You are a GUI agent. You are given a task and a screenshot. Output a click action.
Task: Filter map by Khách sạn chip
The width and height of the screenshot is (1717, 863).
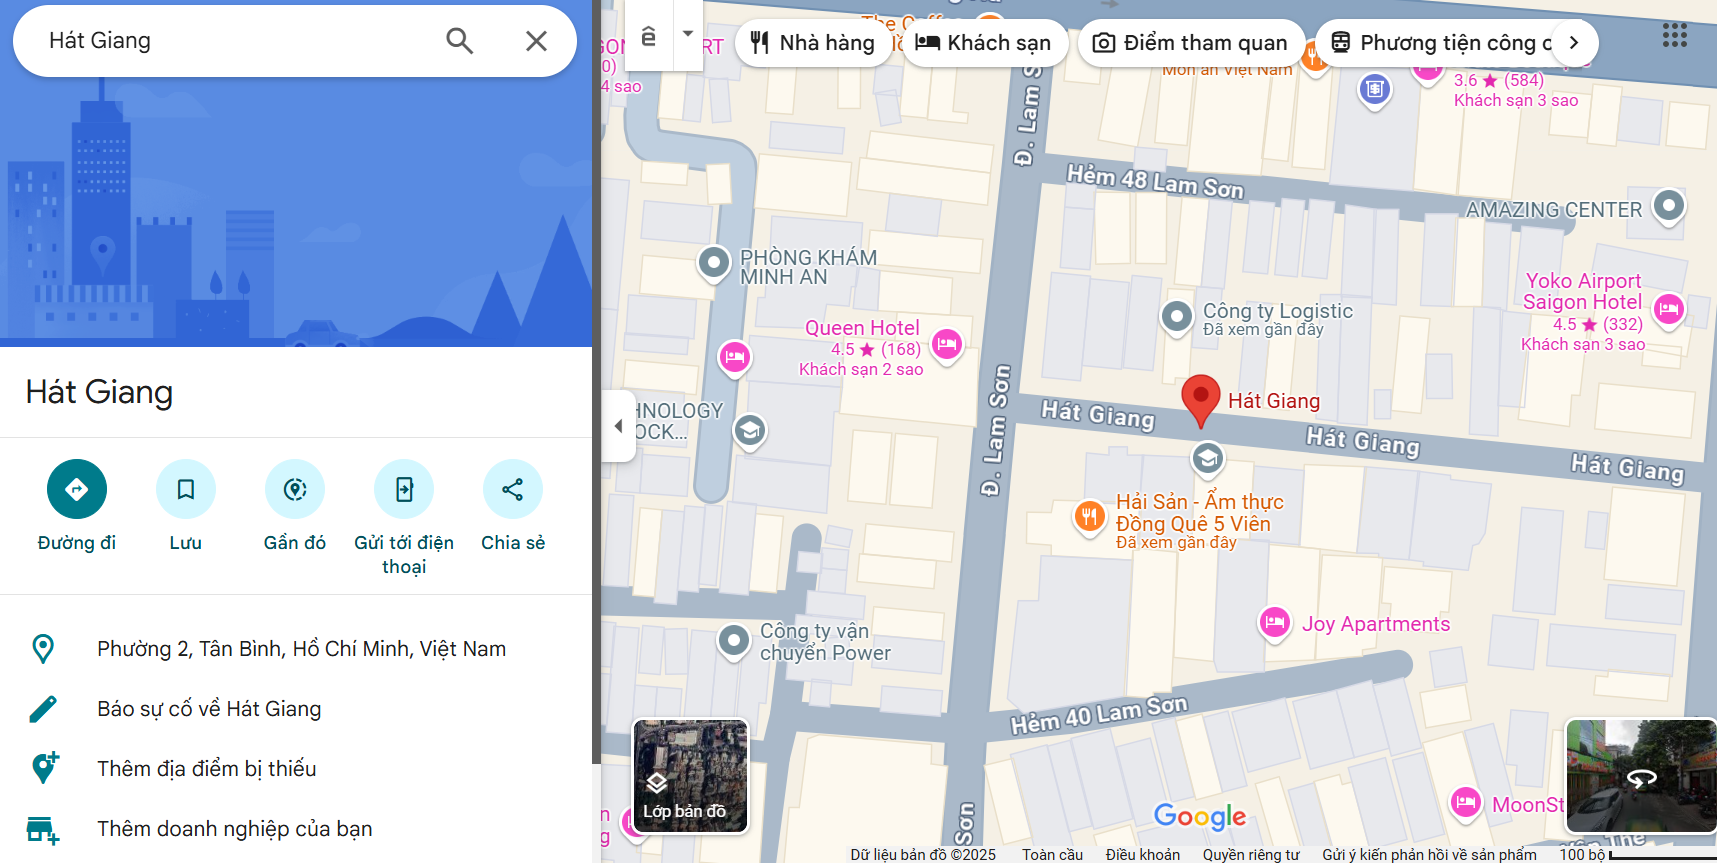[x=985, y=43]
